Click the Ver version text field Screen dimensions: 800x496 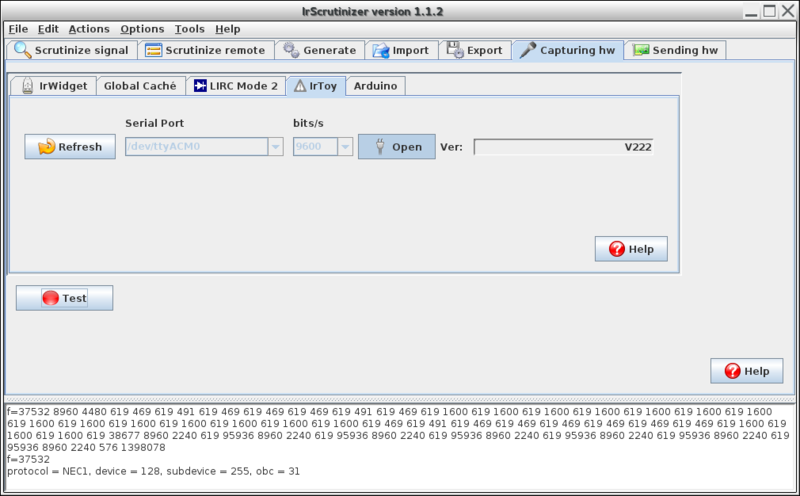[563, 147]
